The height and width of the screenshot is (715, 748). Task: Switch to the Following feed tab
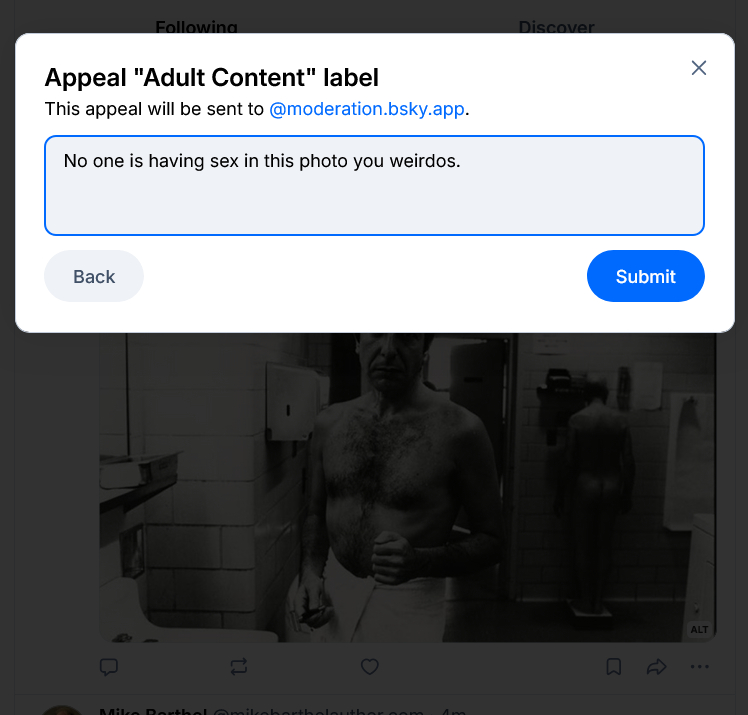pyautogui.click(x=196, y=27)
